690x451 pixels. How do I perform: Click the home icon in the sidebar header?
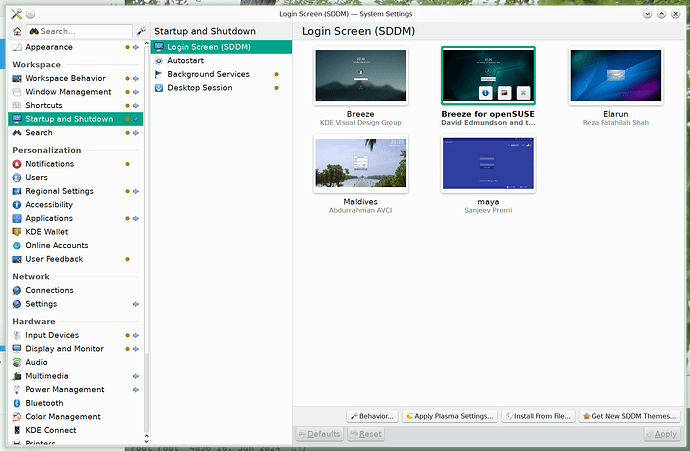point(17,31)
